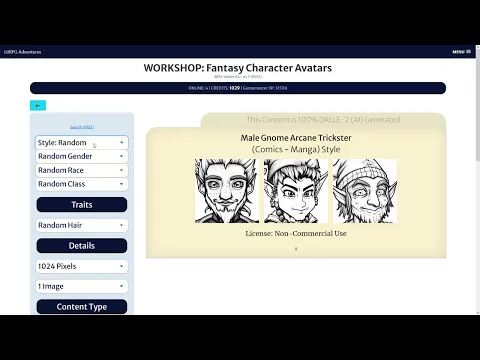
Task: Open the middle gnome with headband portrait
Action: [296, 191]
